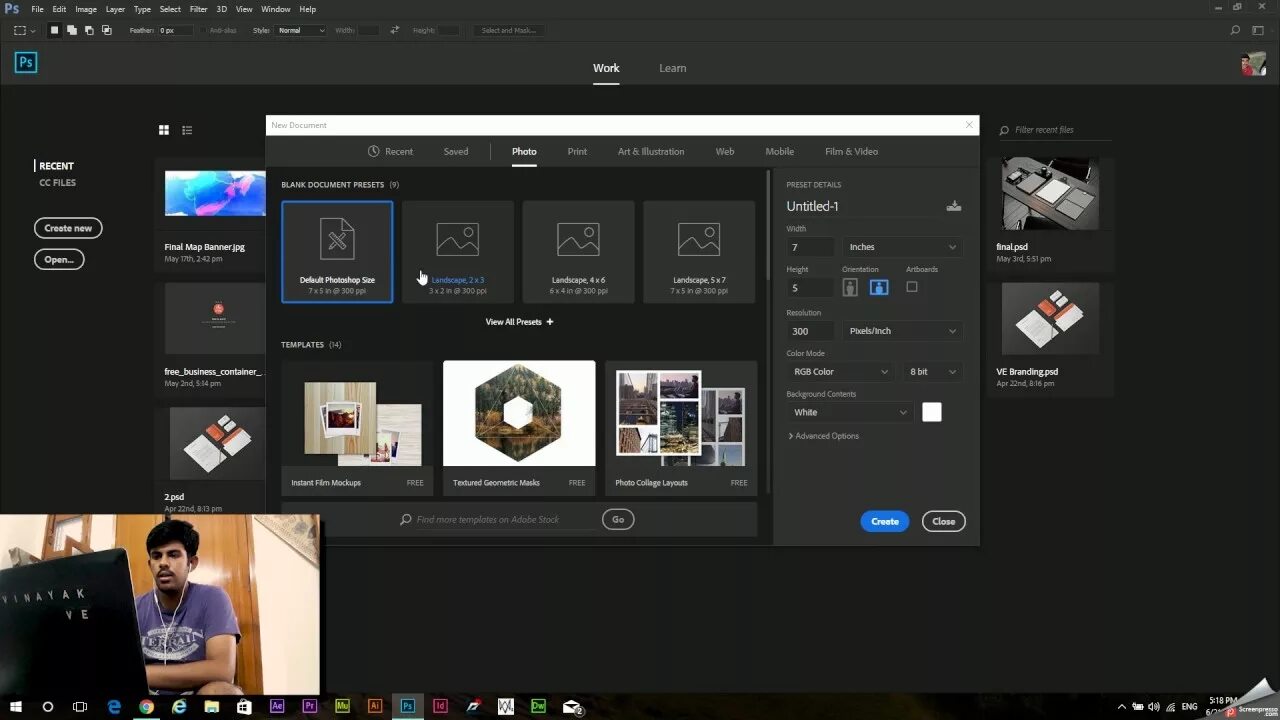Screen dimensions: 1280x720
Task: Open the Rectangular Marquee tool preset picker
Action: (24, 30)
